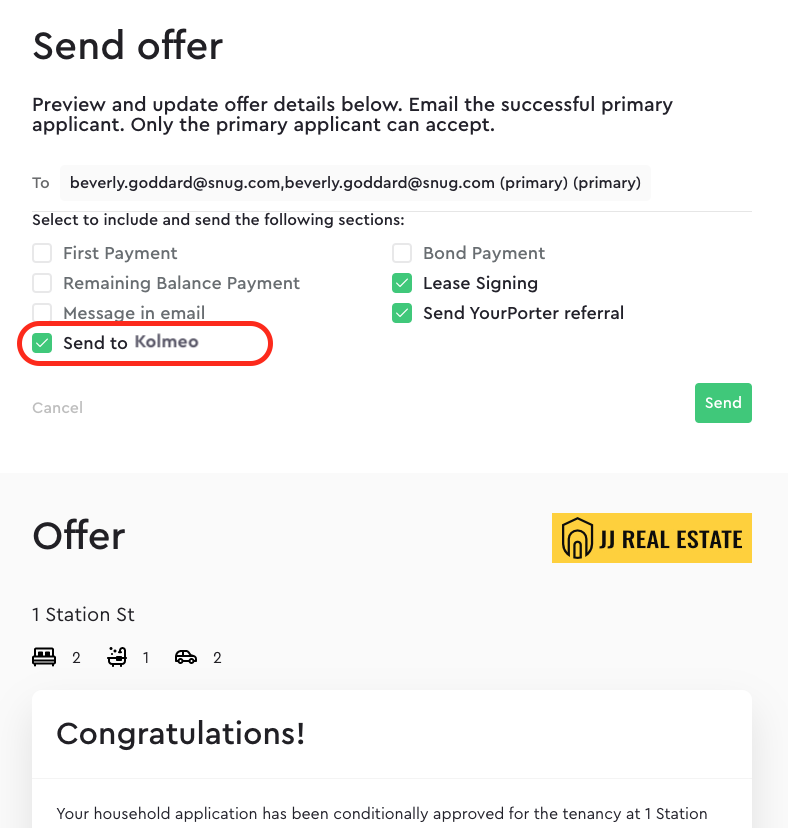The image size is (788, 828).
Task: Click the Congratulations! heading
Action: pyautogui.click(x=181, y=734)
